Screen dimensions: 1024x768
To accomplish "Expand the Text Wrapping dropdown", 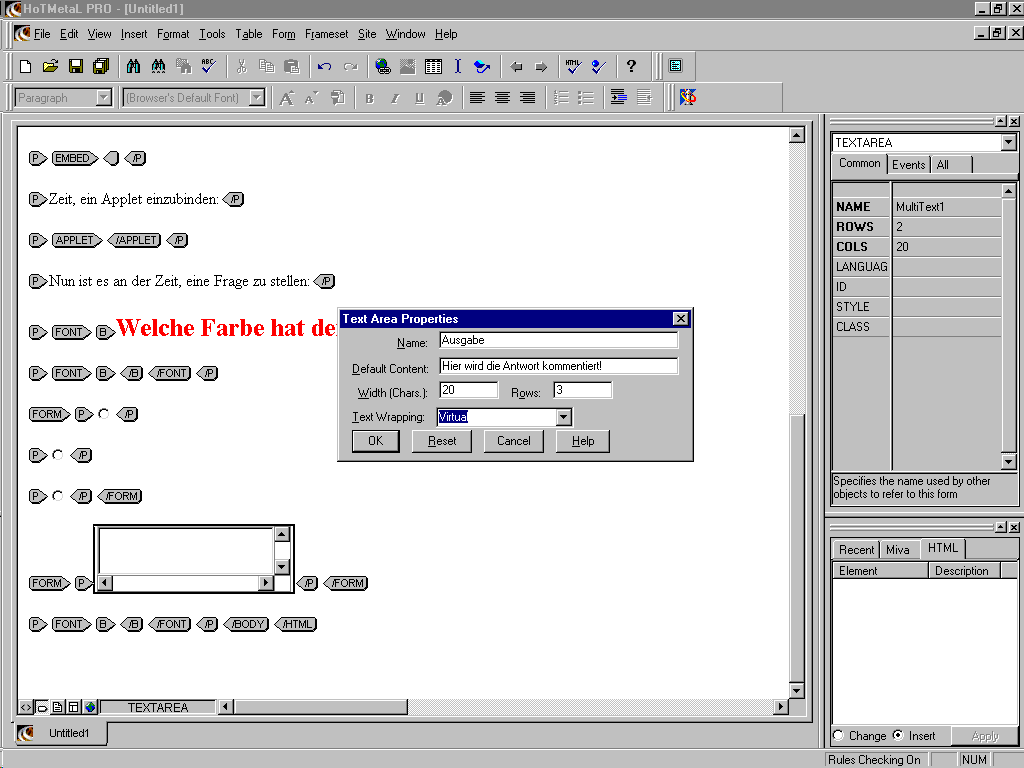I will 563,417.
